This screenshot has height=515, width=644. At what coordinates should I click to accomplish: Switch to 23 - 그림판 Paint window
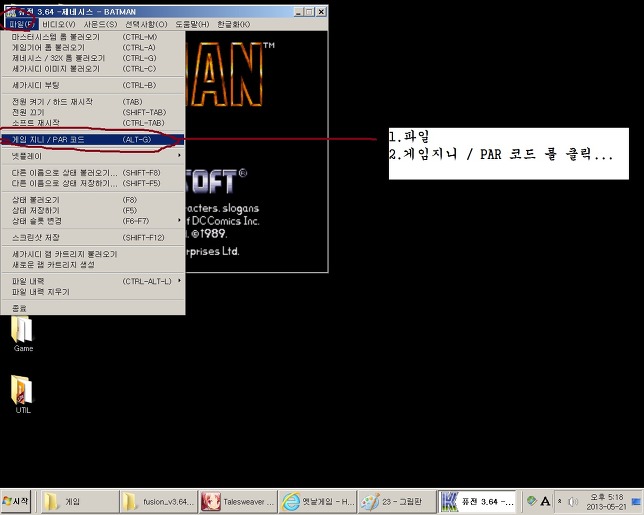(397, 501)
